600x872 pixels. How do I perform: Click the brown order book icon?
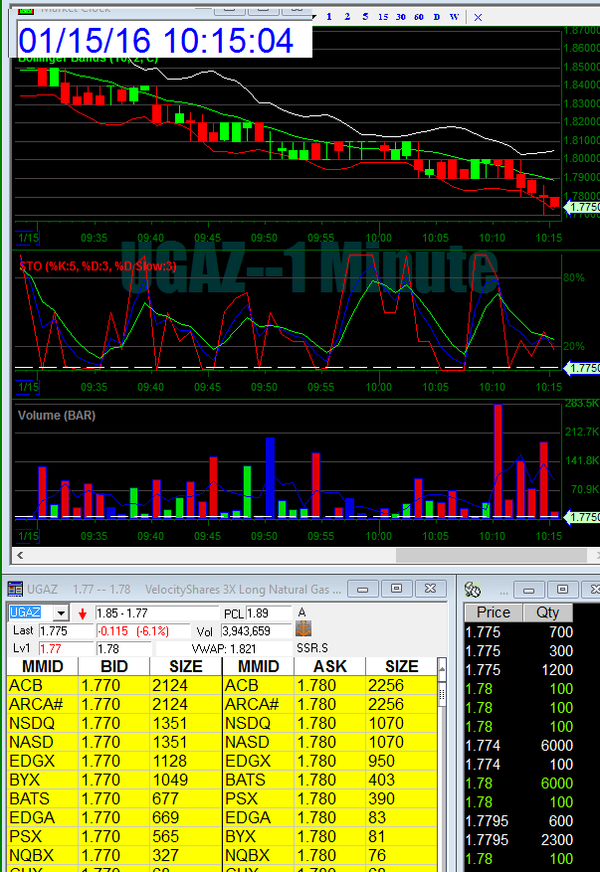pos(304,630)
